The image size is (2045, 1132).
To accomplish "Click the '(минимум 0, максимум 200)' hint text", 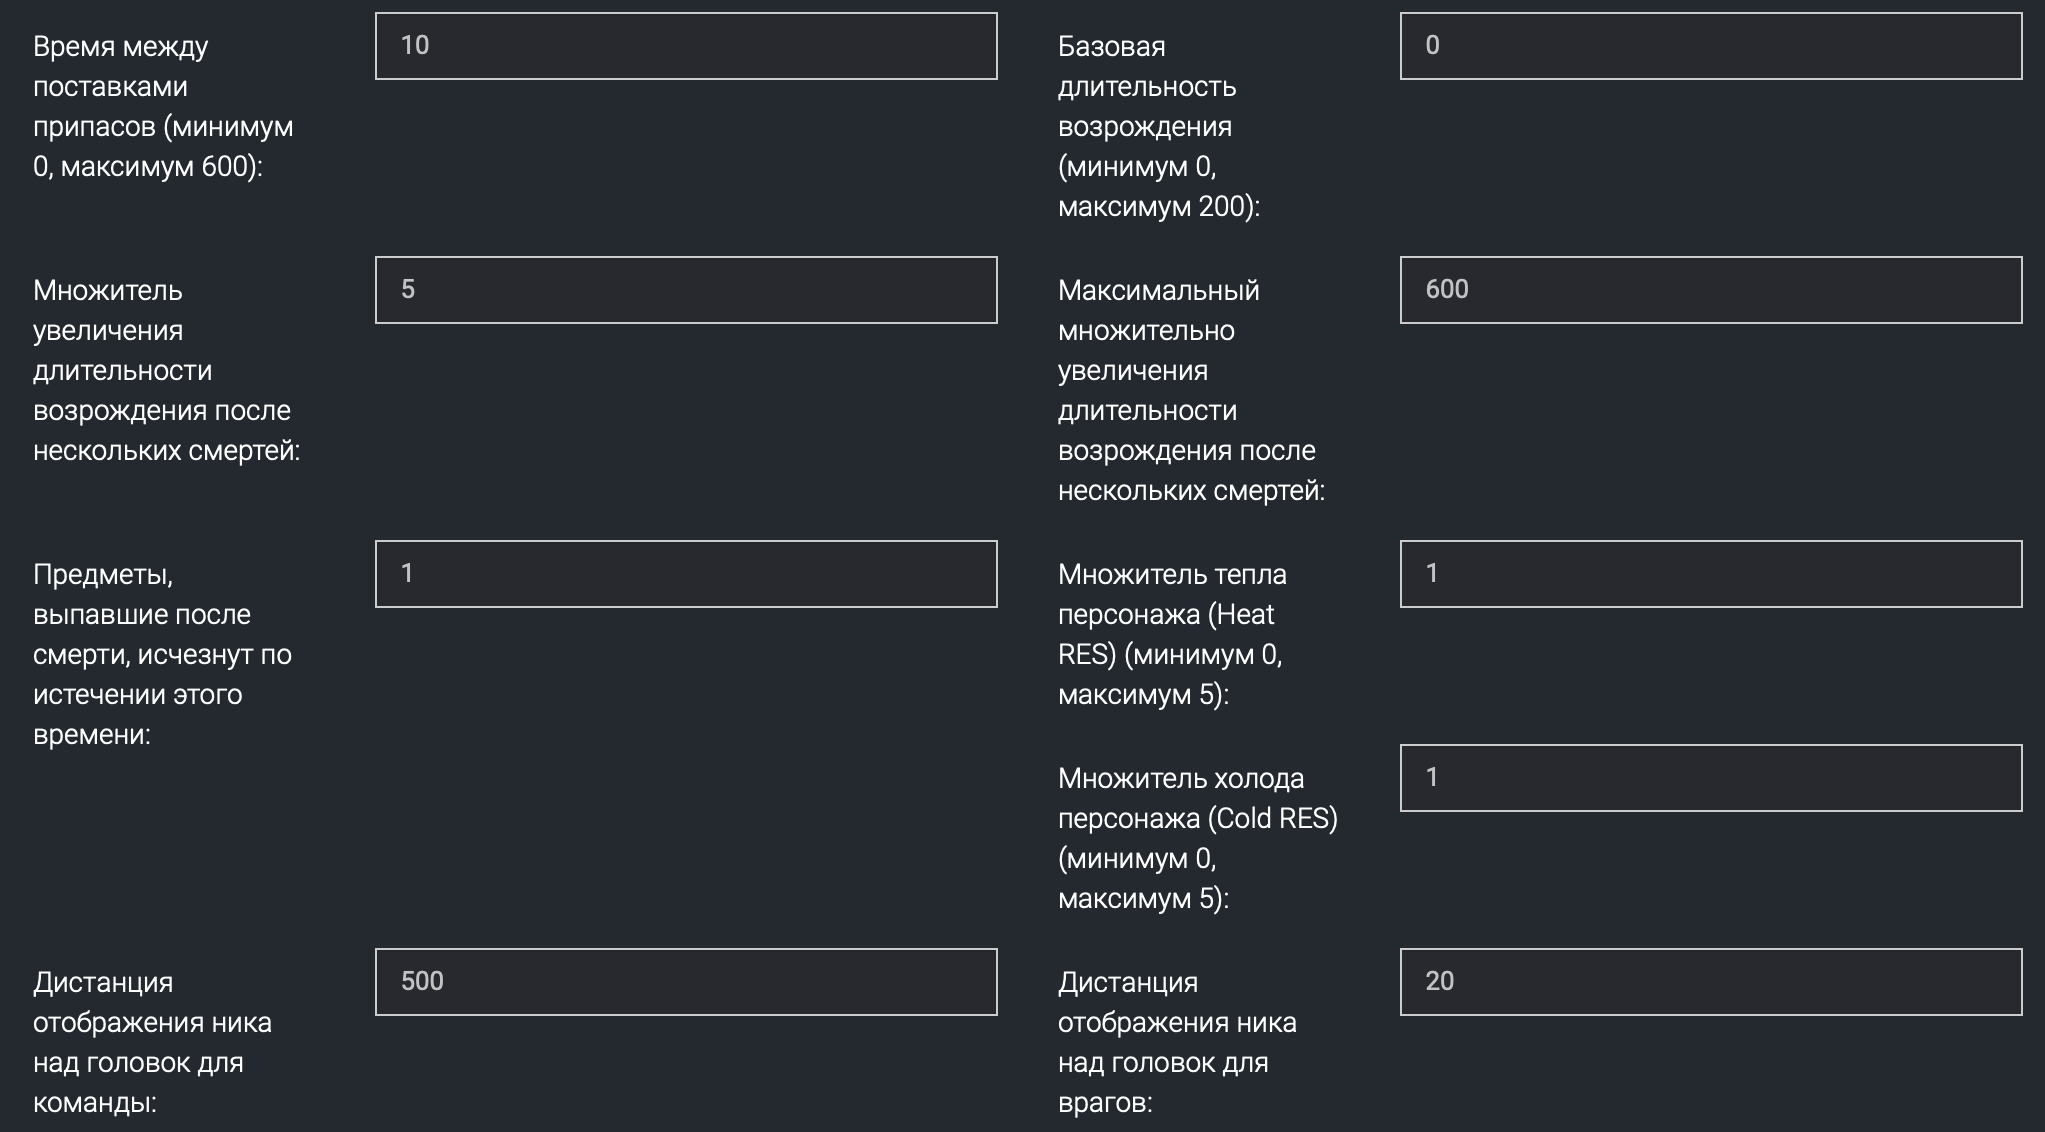I will [x=1158, y=187].
